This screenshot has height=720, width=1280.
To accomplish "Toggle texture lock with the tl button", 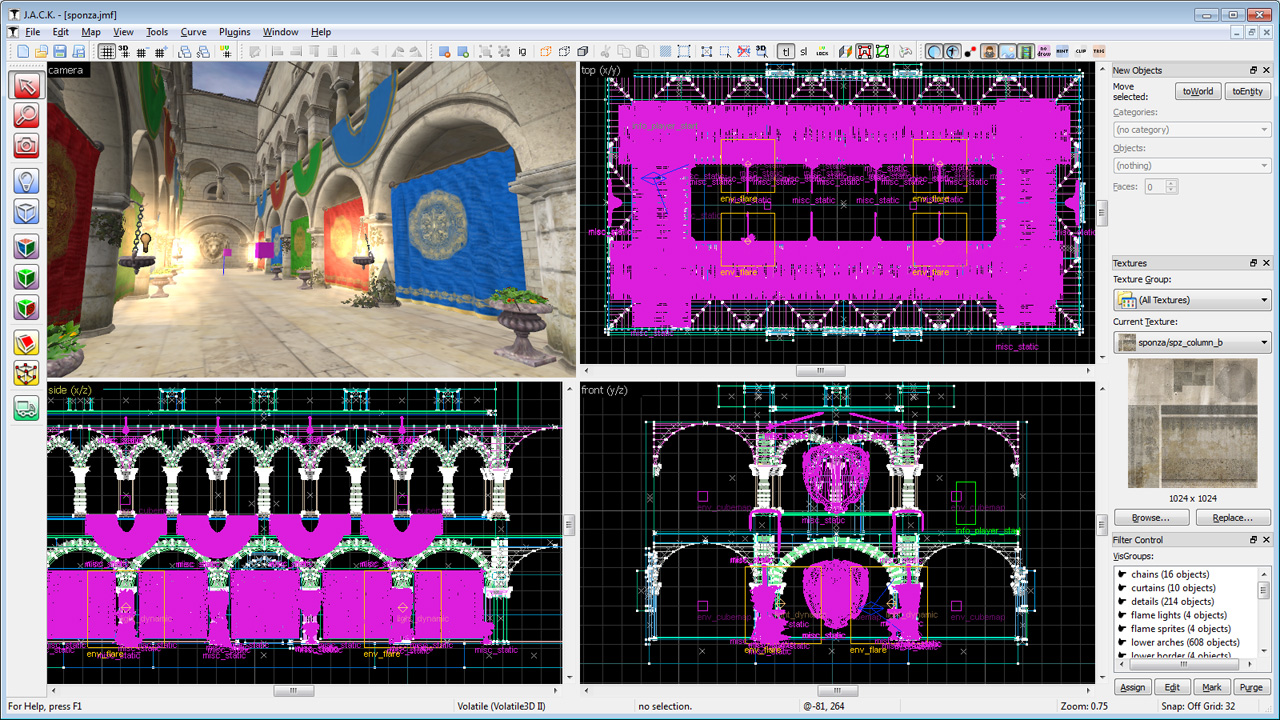I will [786, 51].
